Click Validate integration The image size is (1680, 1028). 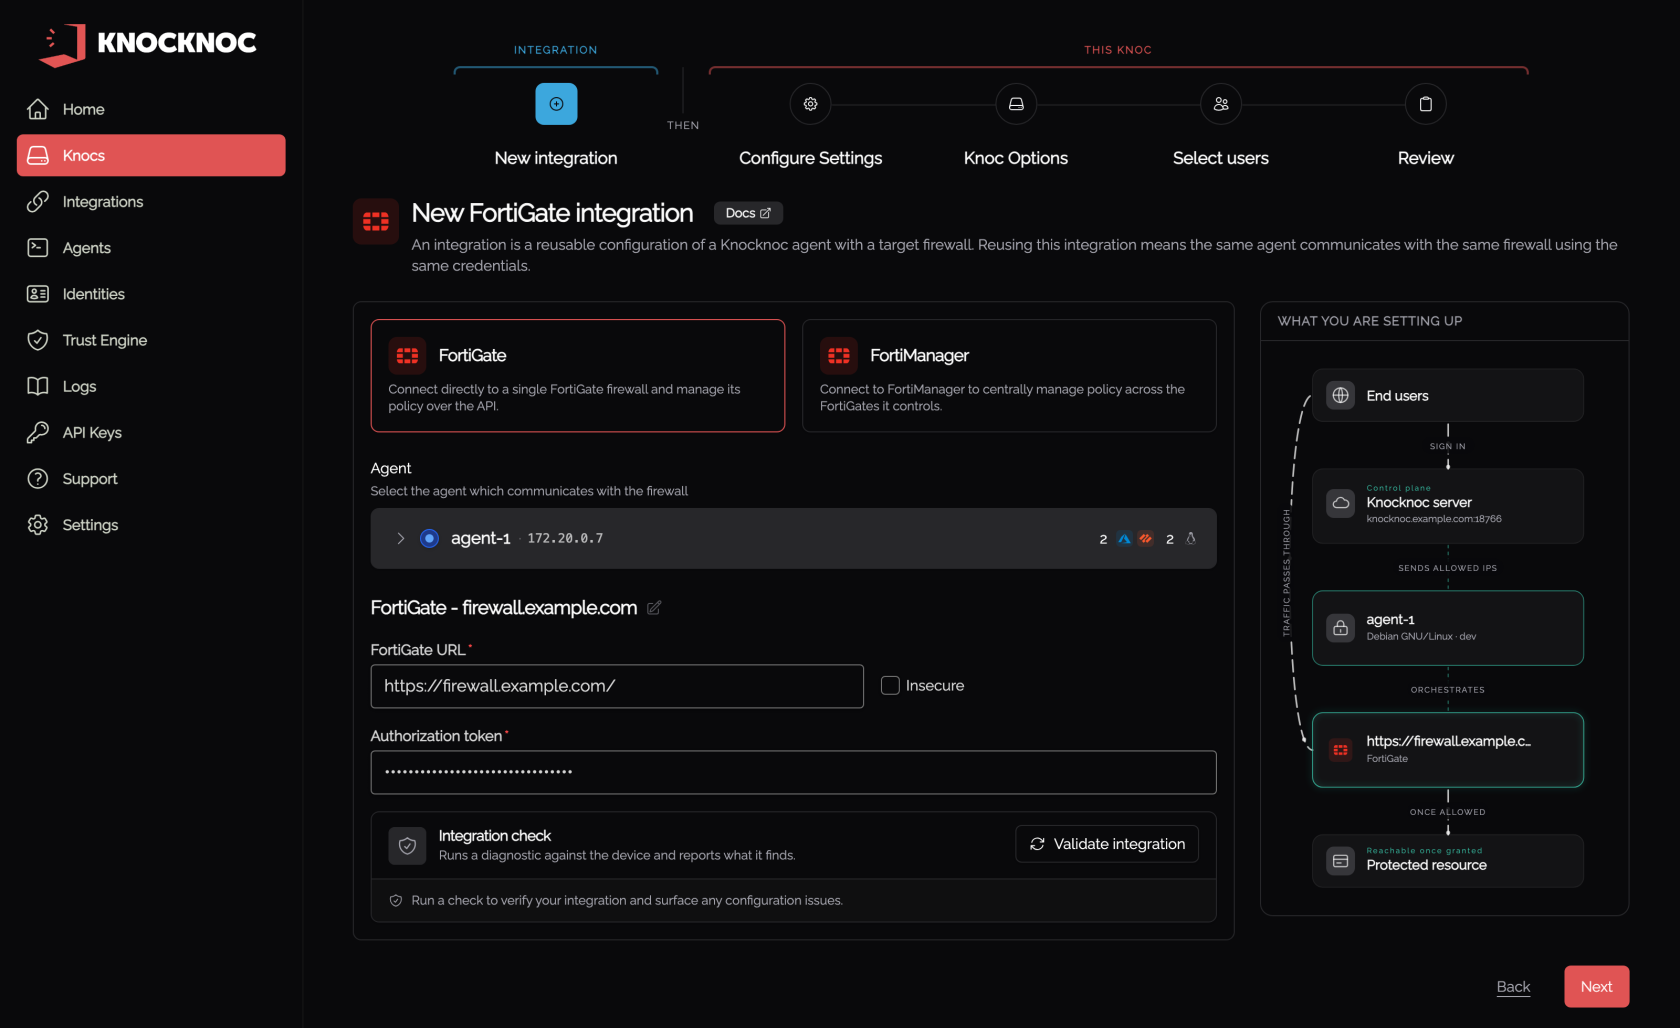(1107, 844)
